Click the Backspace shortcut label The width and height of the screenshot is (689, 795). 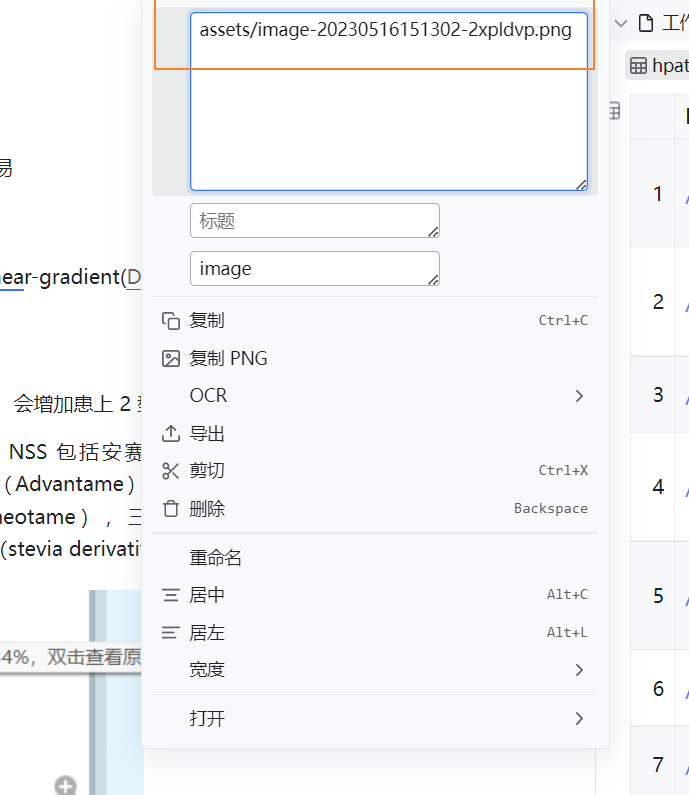point(551,509)
